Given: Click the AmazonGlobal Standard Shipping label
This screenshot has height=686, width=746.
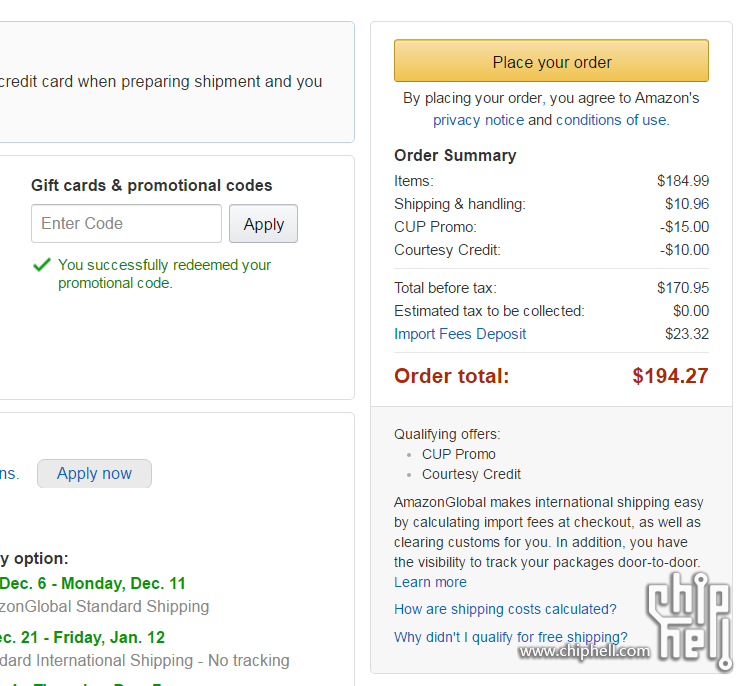Looking at the screenshot, I should [104, 607].
